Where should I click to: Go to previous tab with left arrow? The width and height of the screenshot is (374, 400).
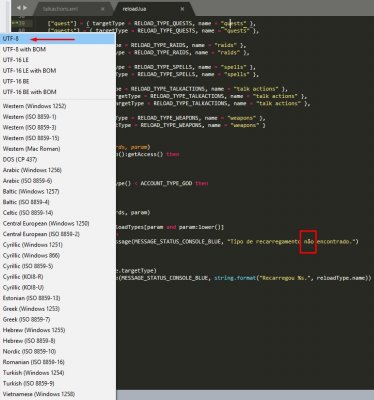(x=19, y=7)
